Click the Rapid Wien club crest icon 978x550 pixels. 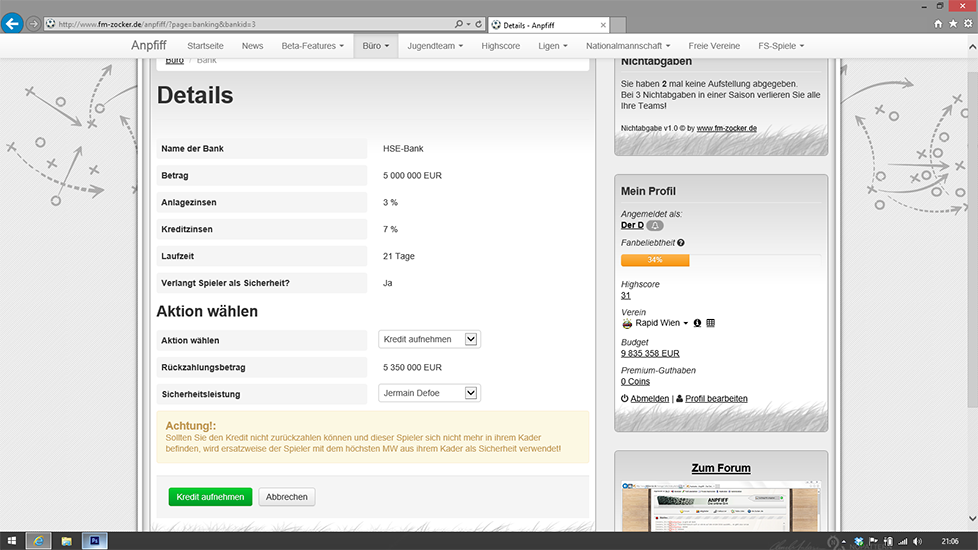point(627,324)
